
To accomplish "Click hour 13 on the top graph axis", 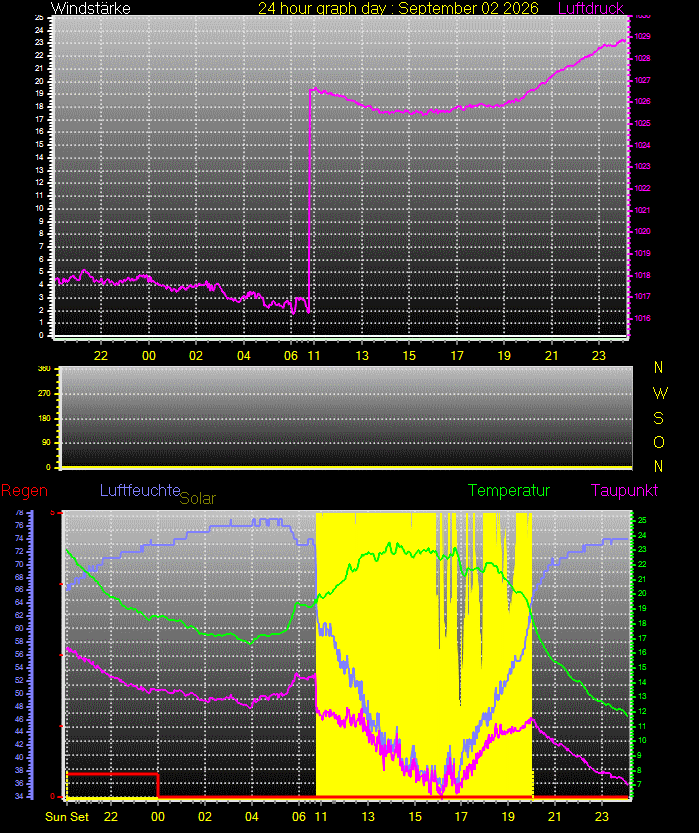I will 362,355.
